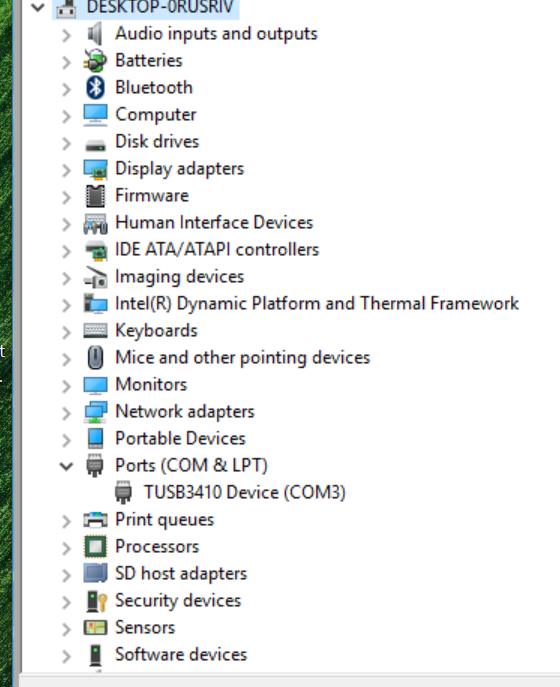The image size is (560, 687).
Task: Expand the Bluetooth chevron
Action: point(67,89)
